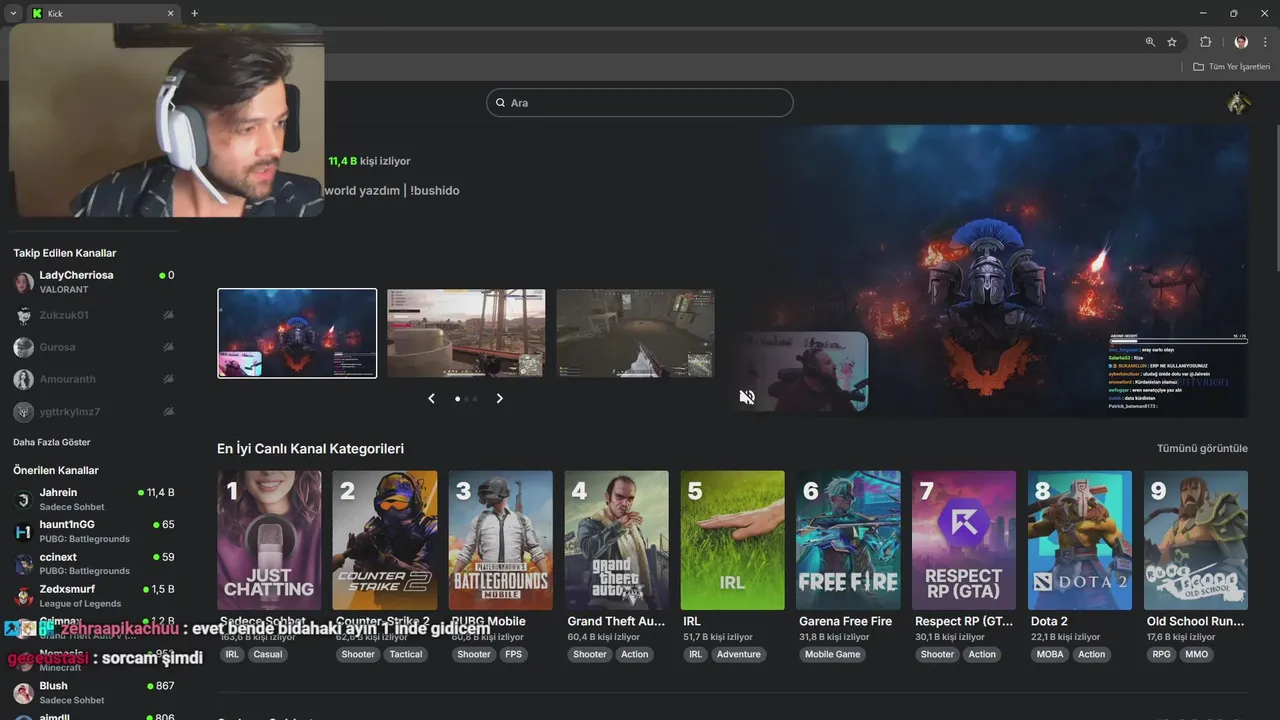Click the !bushido stream title text
The width and height of the screenshot is (1280, 720).
tap(435, 190)
